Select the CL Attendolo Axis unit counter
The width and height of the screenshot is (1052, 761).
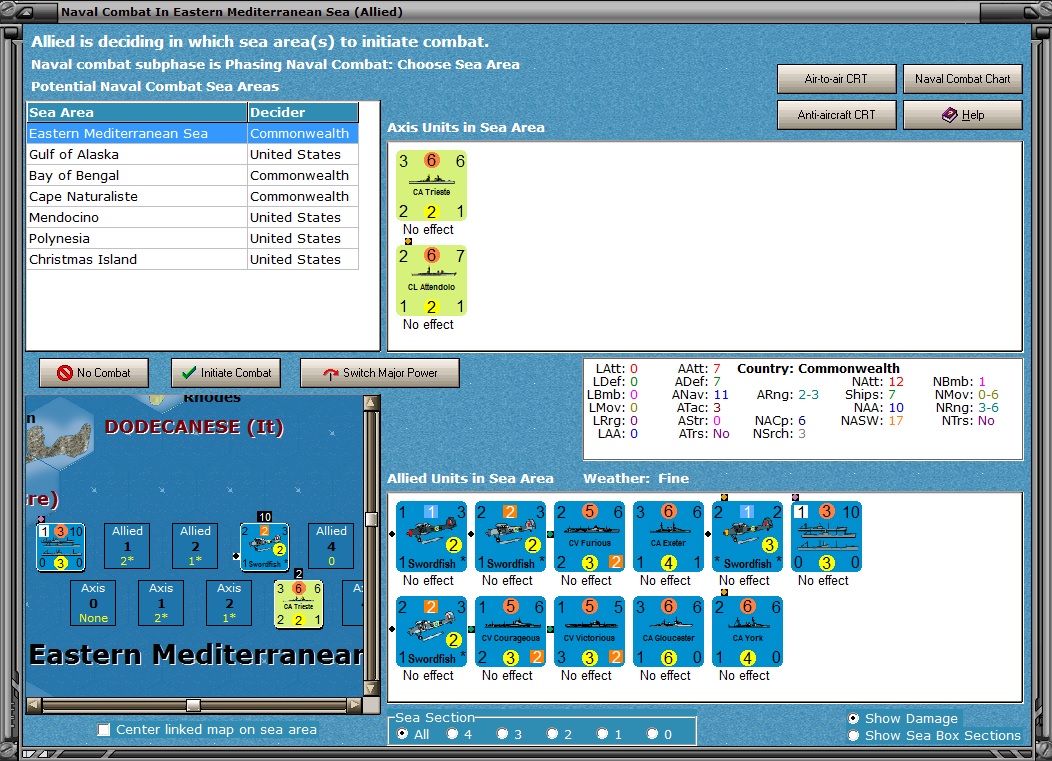click(x=431, y=281)
